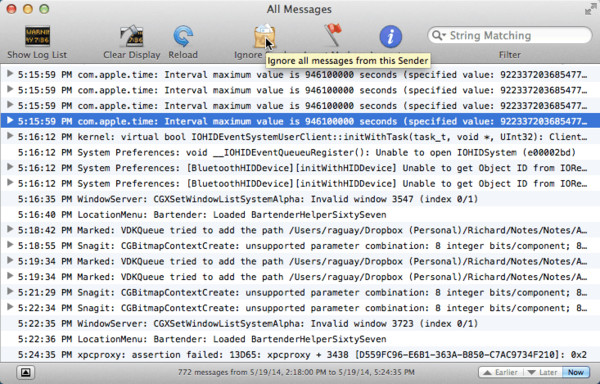Go to Now in the log

pyautogui.click(x=576, y=372)
